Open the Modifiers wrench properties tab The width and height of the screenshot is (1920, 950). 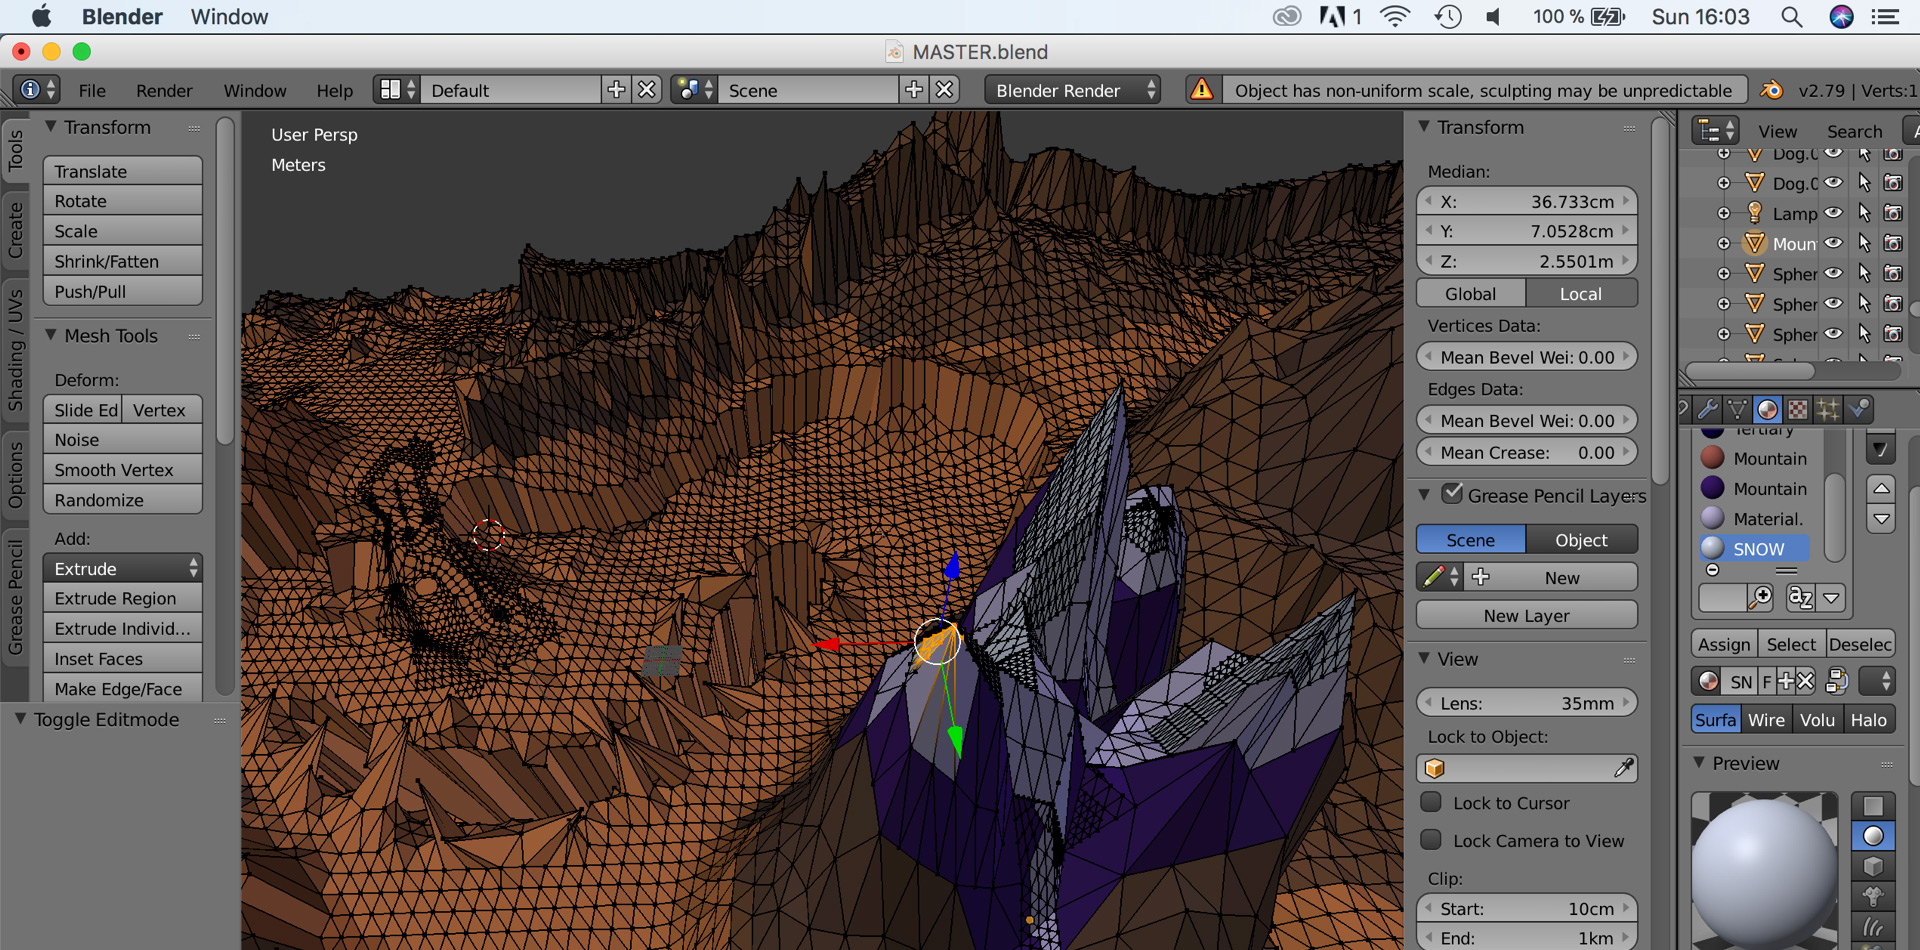click(1708, 409)
